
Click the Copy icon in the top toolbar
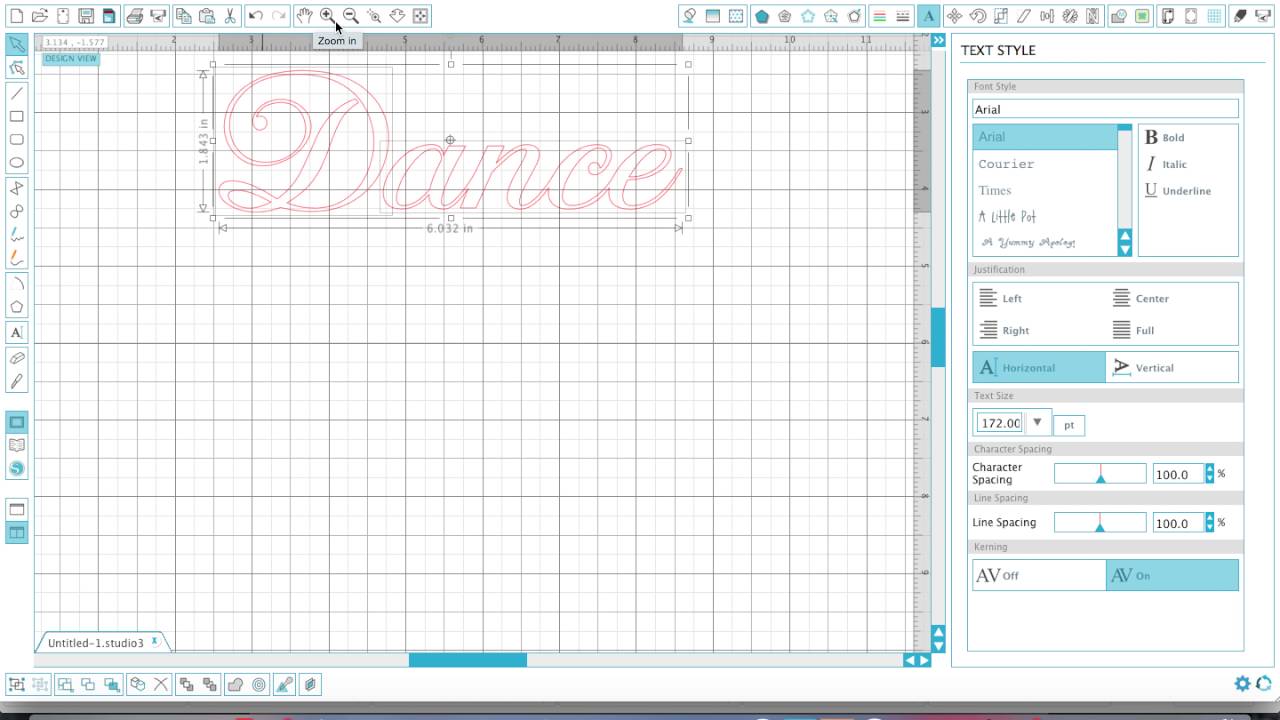(183, 16)
